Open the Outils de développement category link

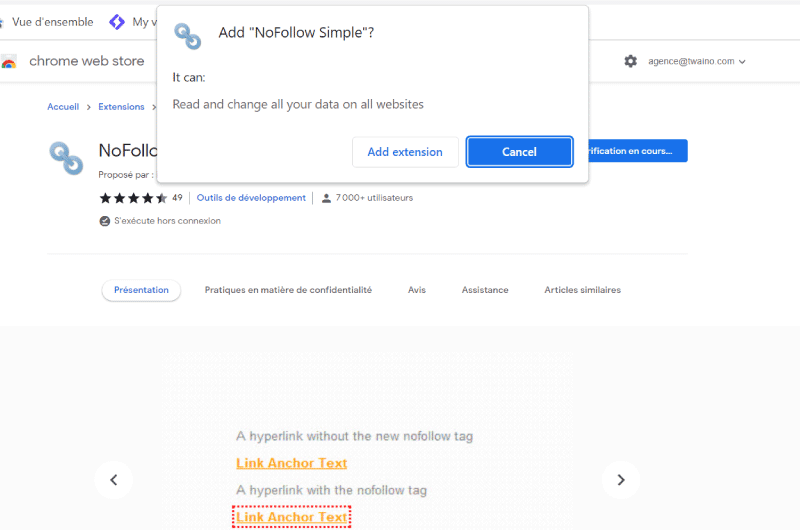pyautogui.click(x=251, y=198)
